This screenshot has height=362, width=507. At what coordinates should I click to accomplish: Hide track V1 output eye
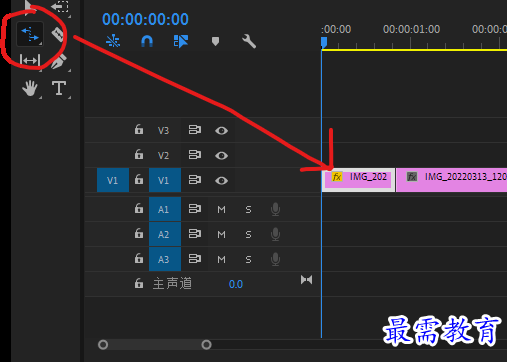click(x=221, y=180)
